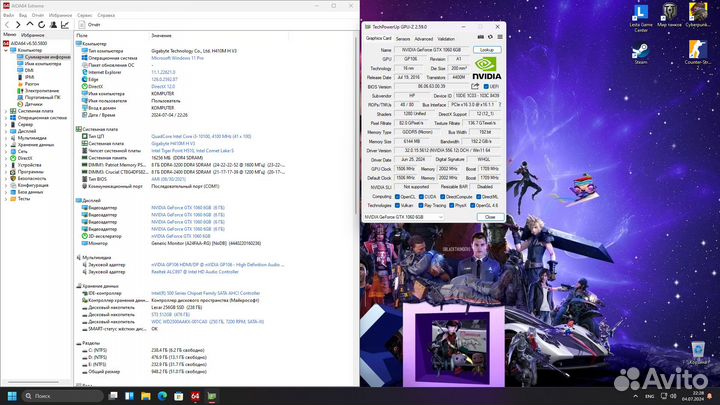Open the DirectX 12.0 value link
720x405 pixels.
163,86
